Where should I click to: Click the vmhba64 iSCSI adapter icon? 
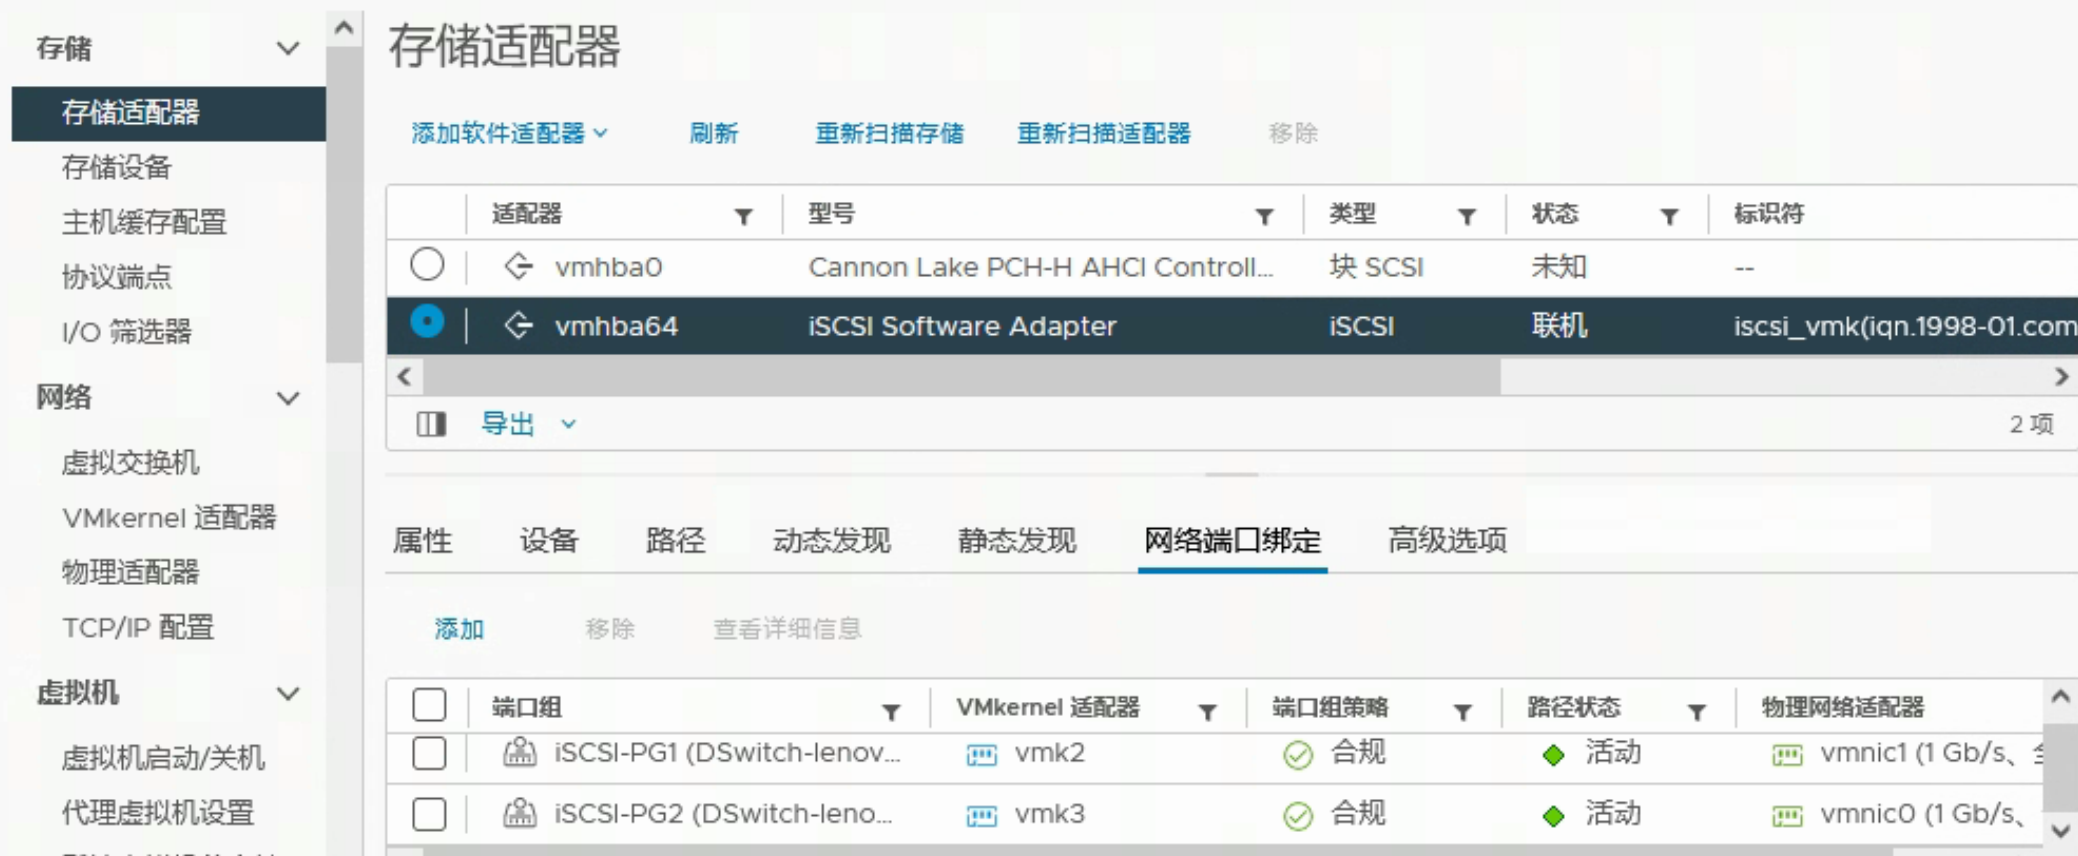pos(518,325)
